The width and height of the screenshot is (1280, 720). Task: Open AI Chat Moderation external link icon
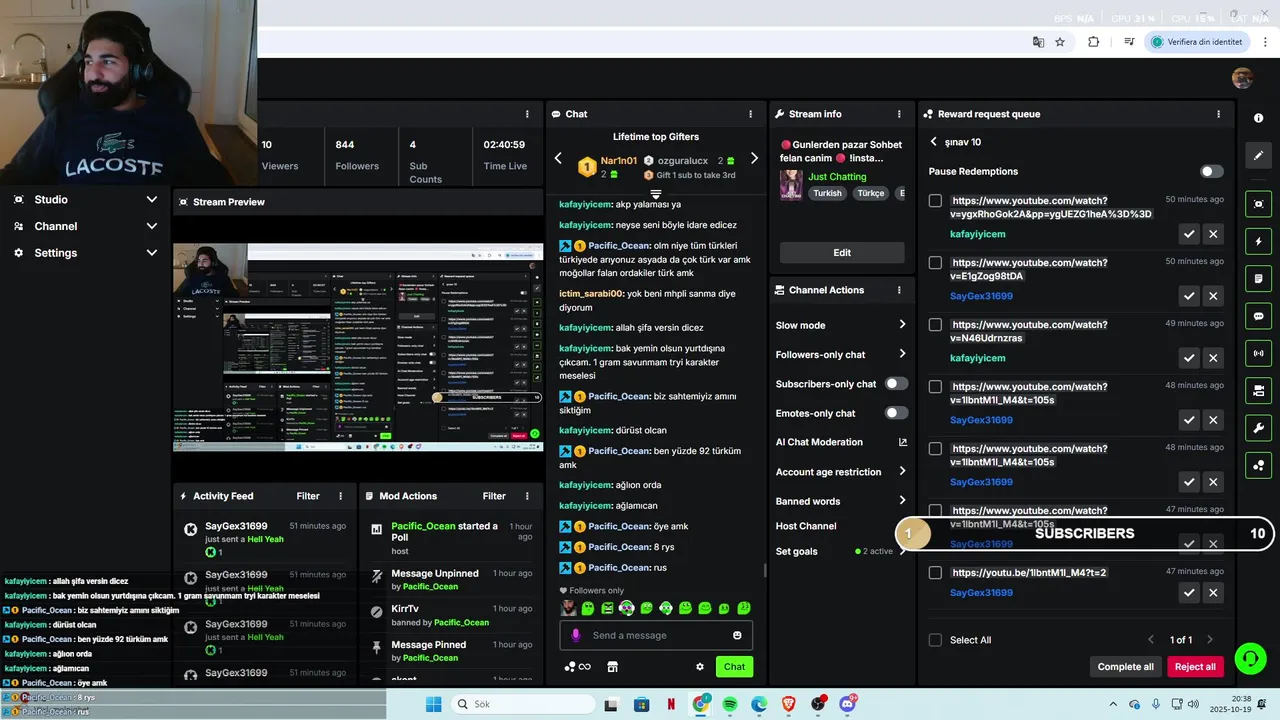[x=902, y=442]
